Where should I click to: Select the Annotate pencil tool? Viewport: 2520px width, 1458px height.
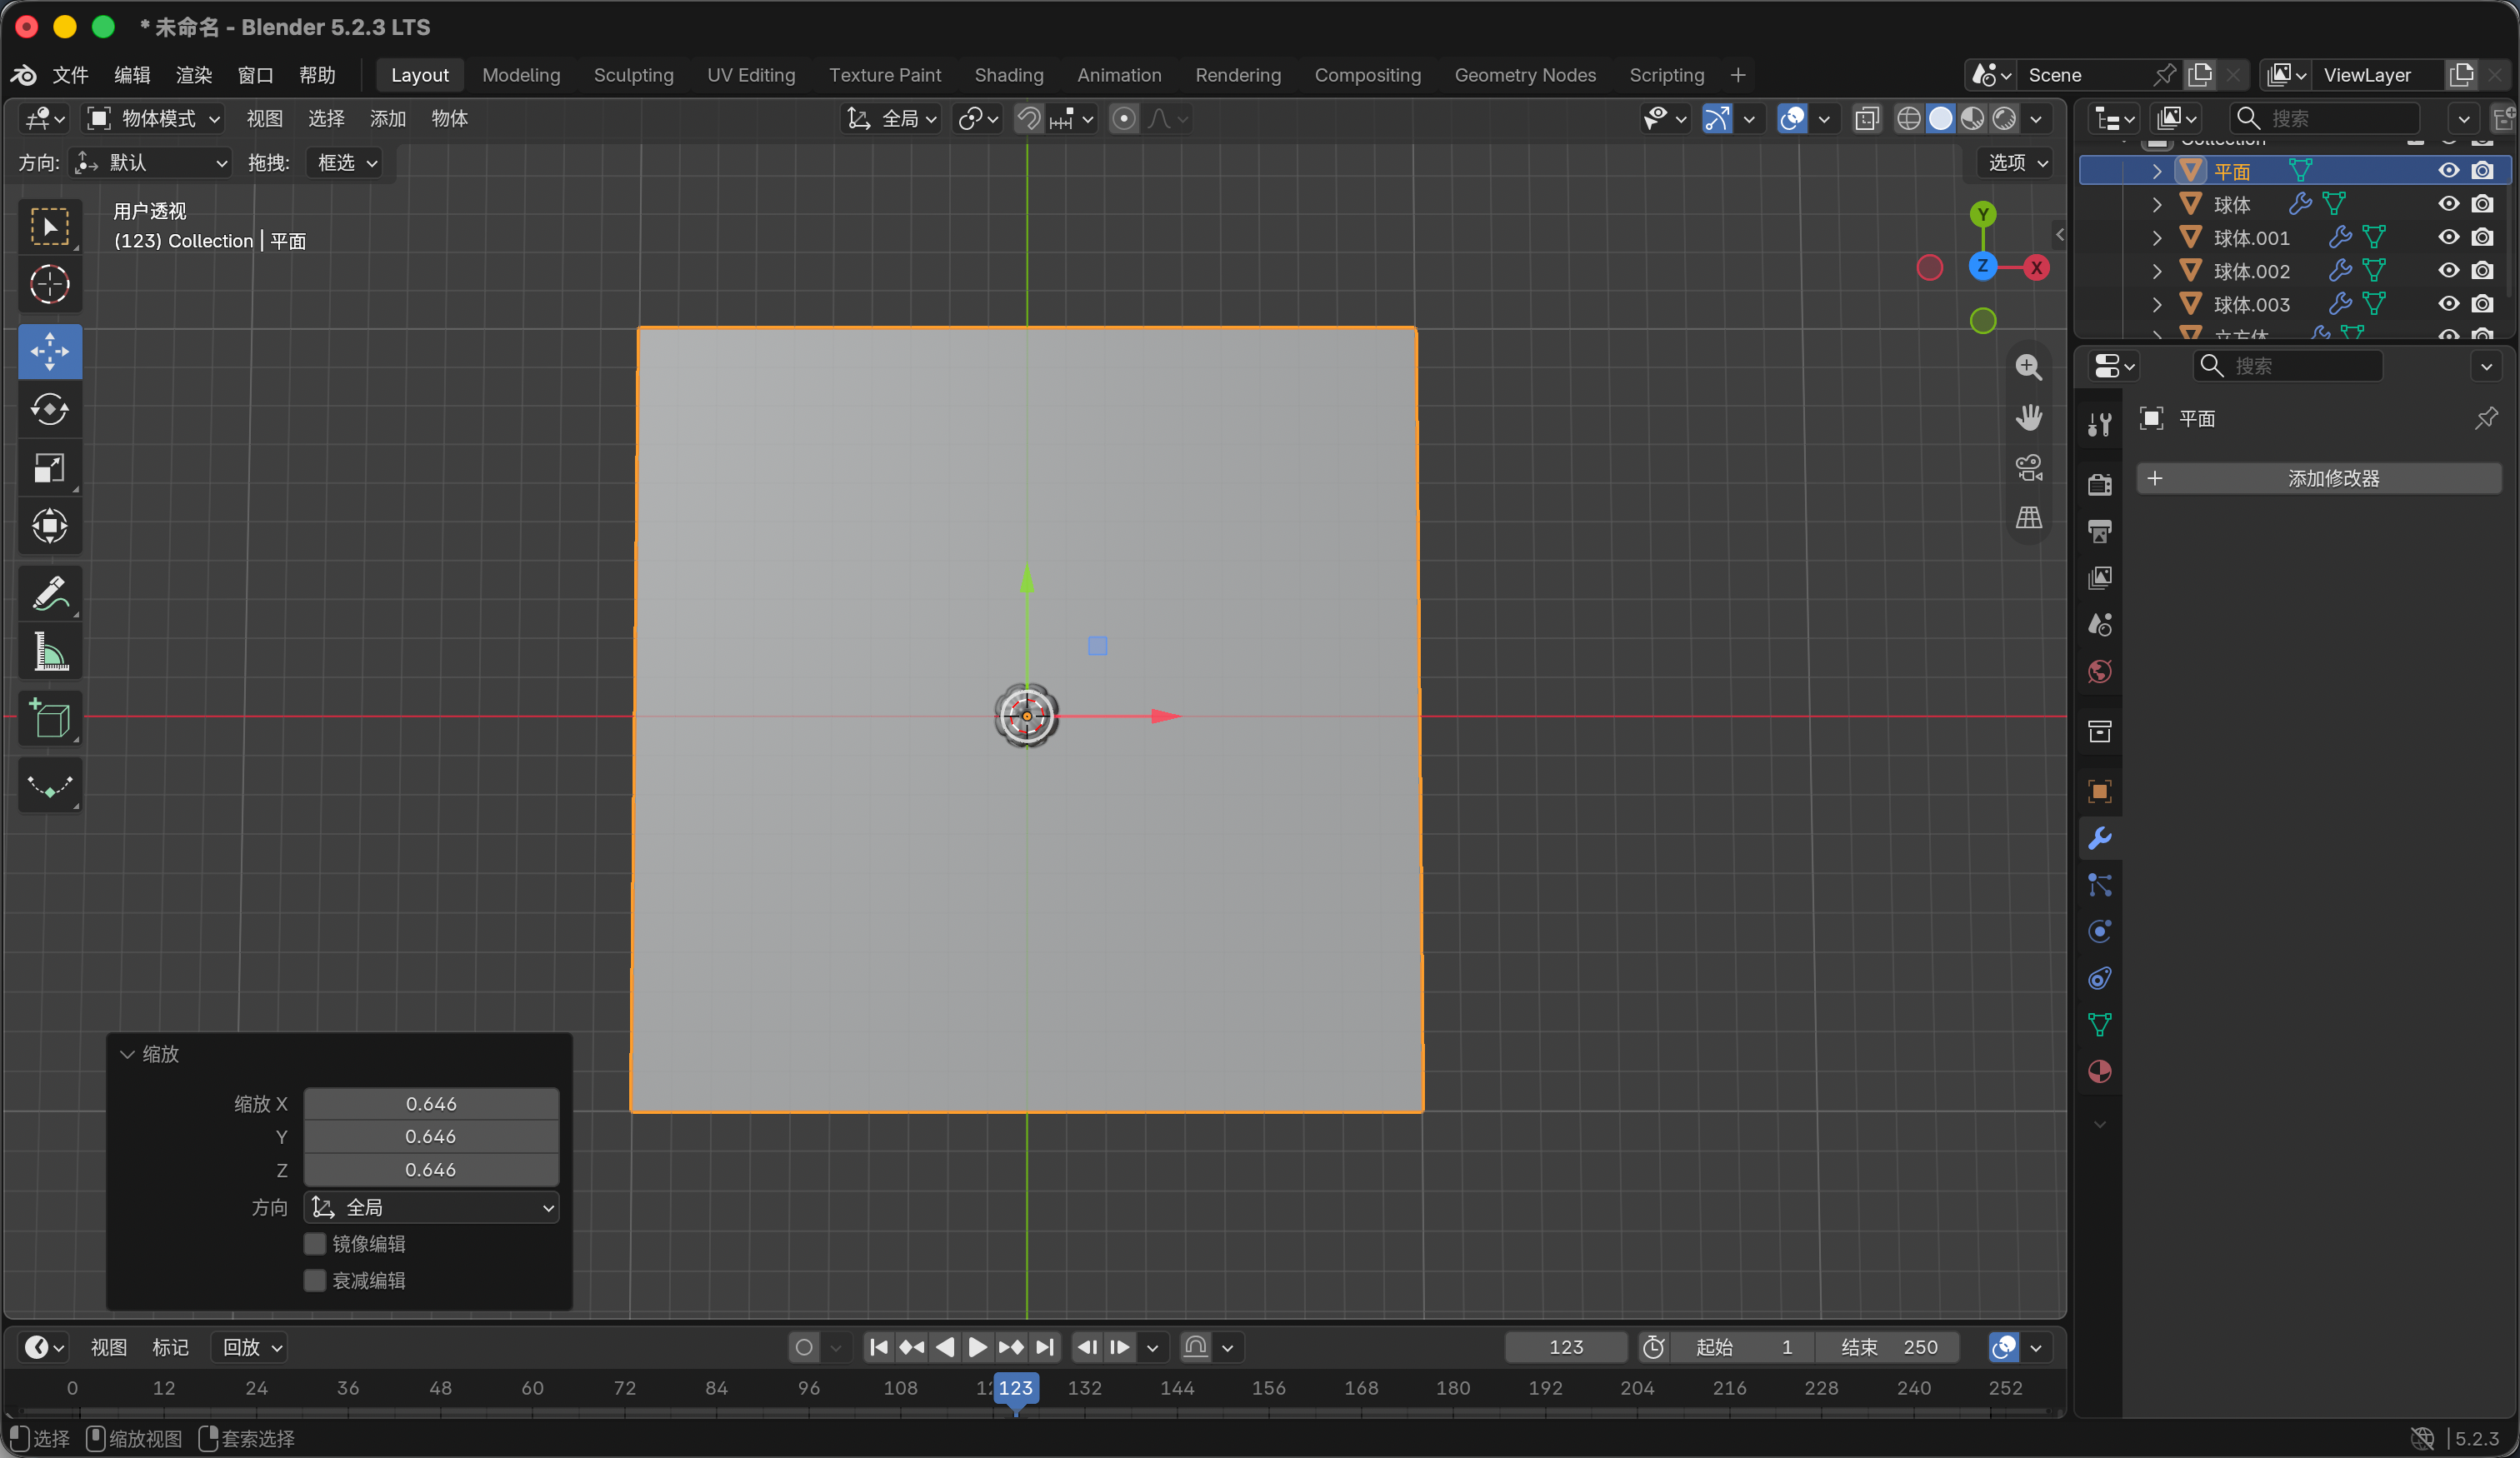click(49, 593)
